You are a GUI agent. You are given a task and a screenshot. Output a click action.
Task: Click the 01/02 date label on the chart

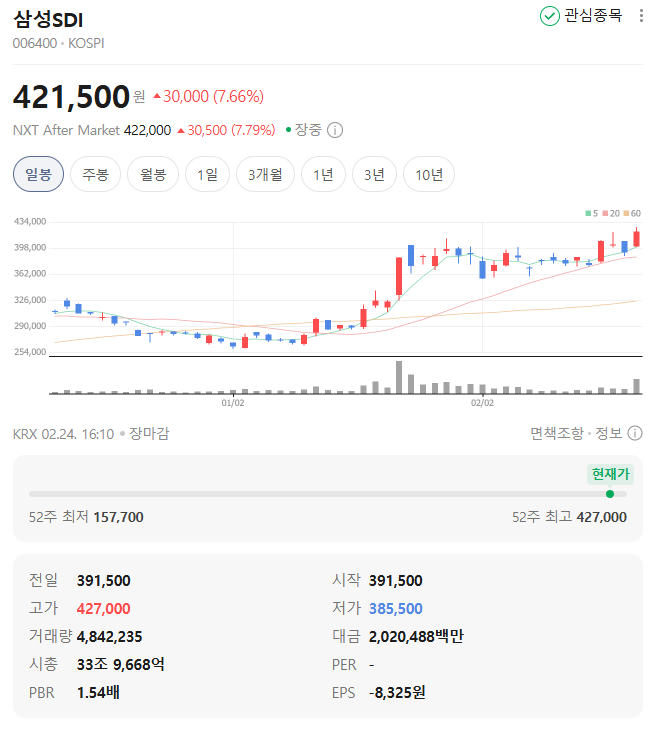233,403
